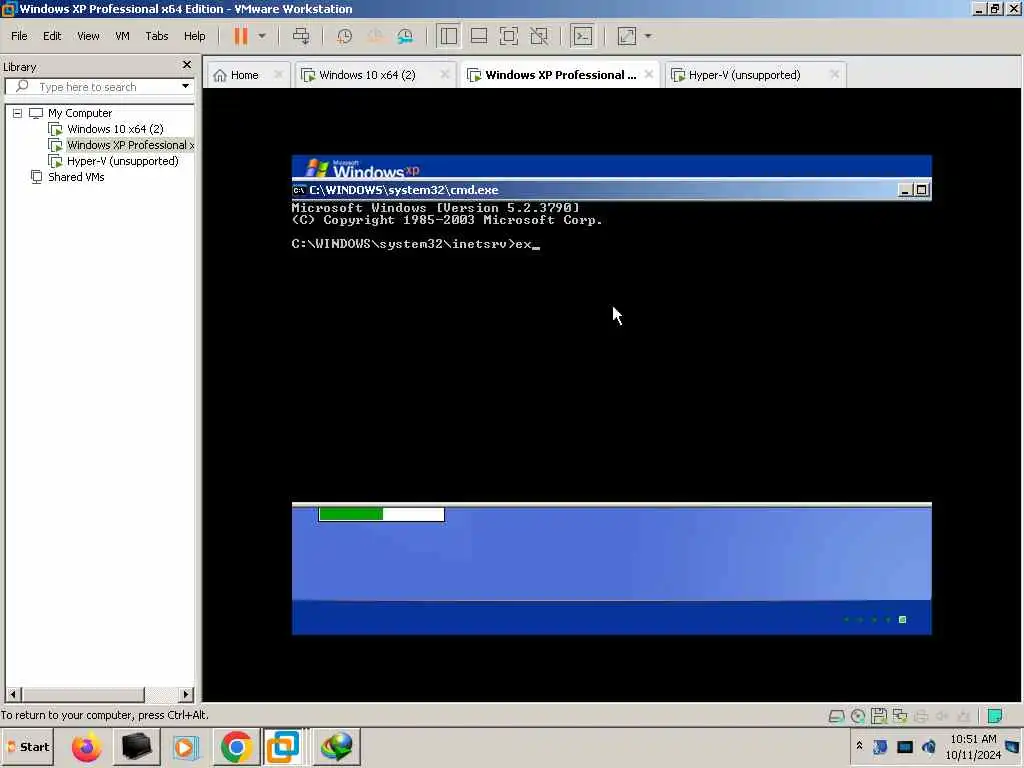
Task: Close the Windows 10 x64 (2) tab
Action: tap(445, 74)
